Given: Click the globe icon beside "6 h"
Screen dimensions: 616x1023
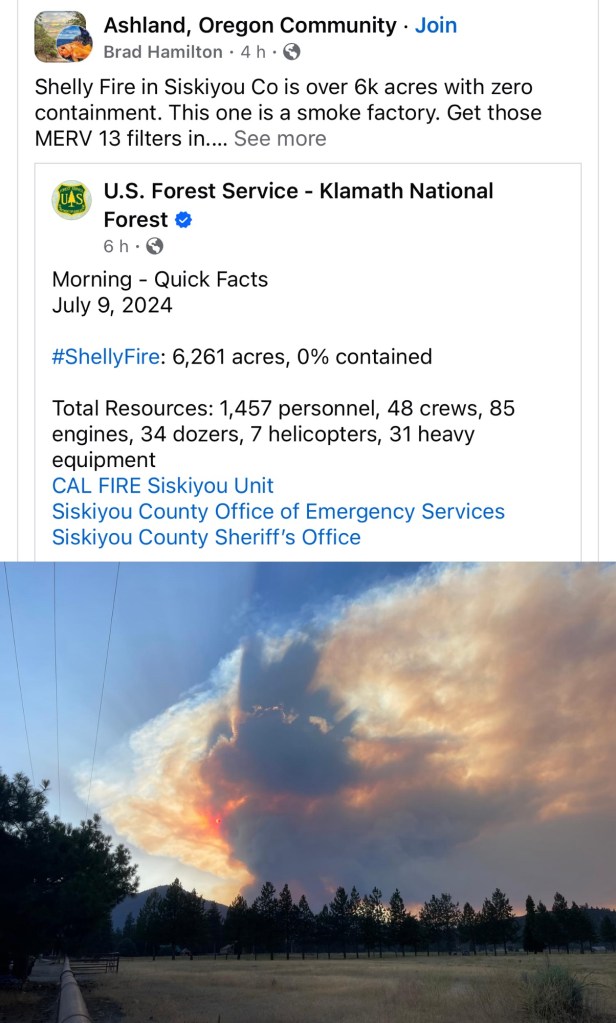Looking at the screenshot, I should pos(155,246).
